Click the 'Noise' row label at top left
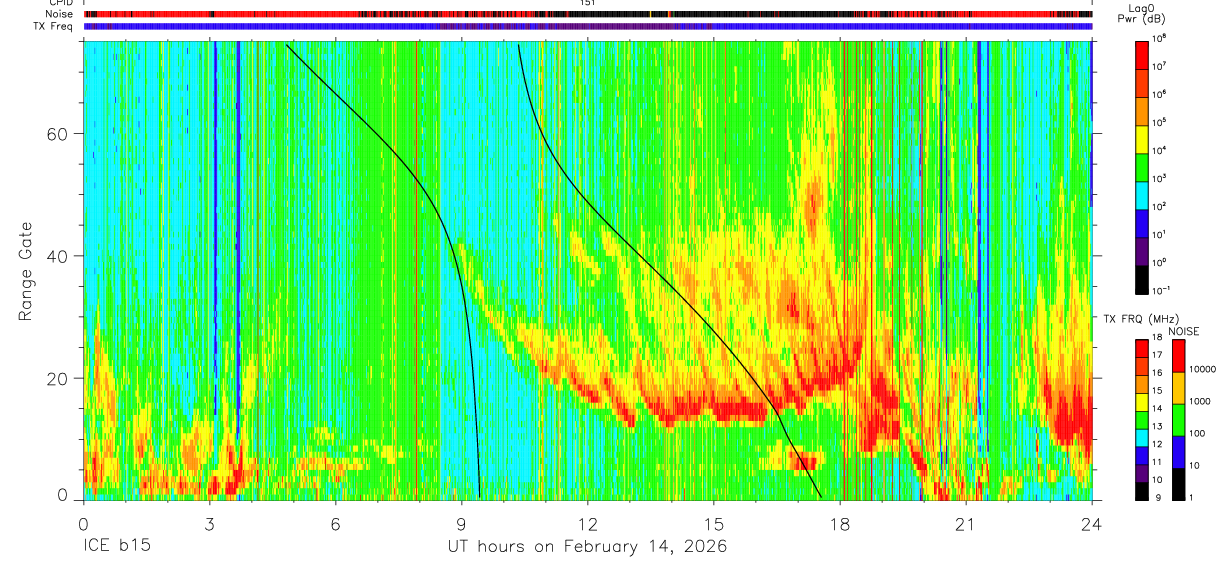The width and height of the screenshot is (1228, 567). pos(59,15)
